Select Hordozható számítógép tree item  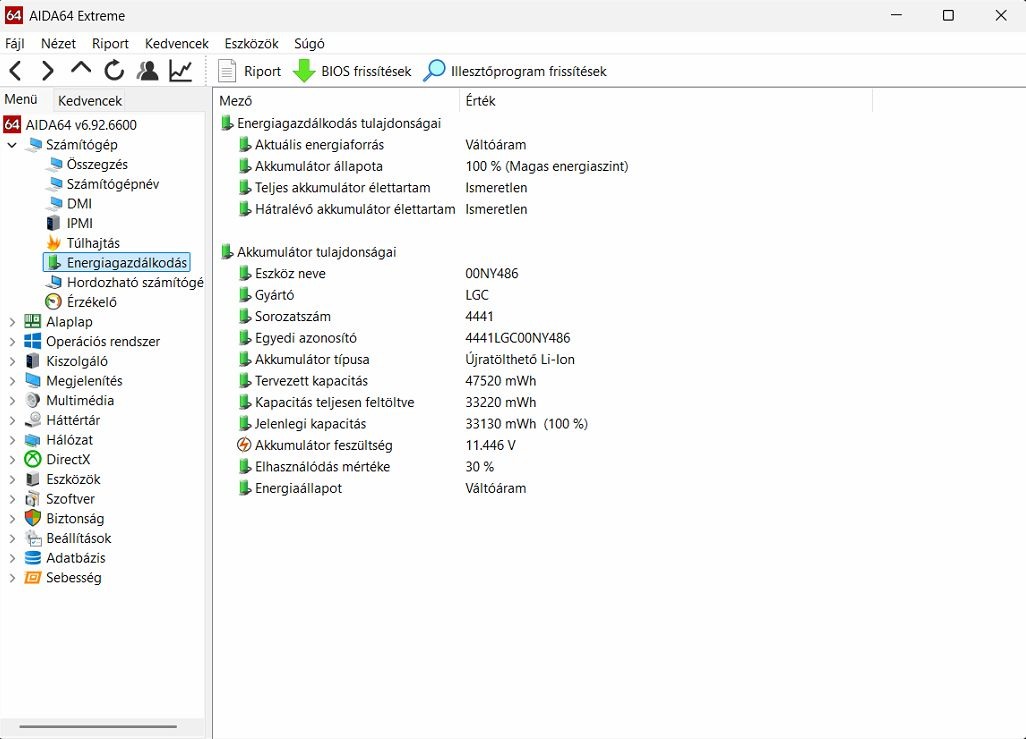135,282
